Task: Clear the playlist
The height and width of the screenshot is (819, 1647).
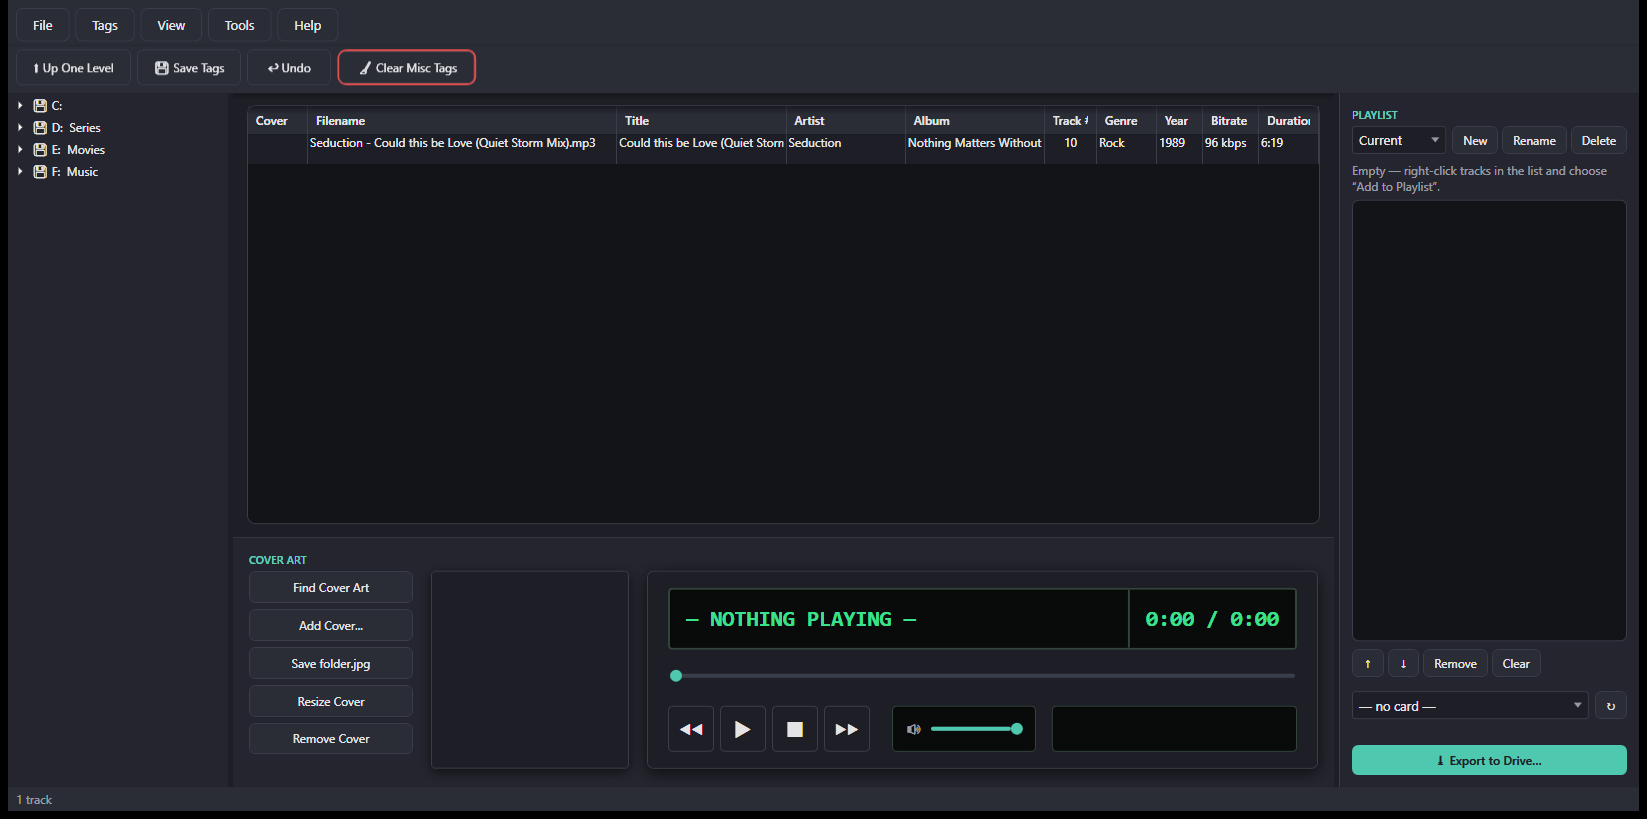Action: (1516, 664)
